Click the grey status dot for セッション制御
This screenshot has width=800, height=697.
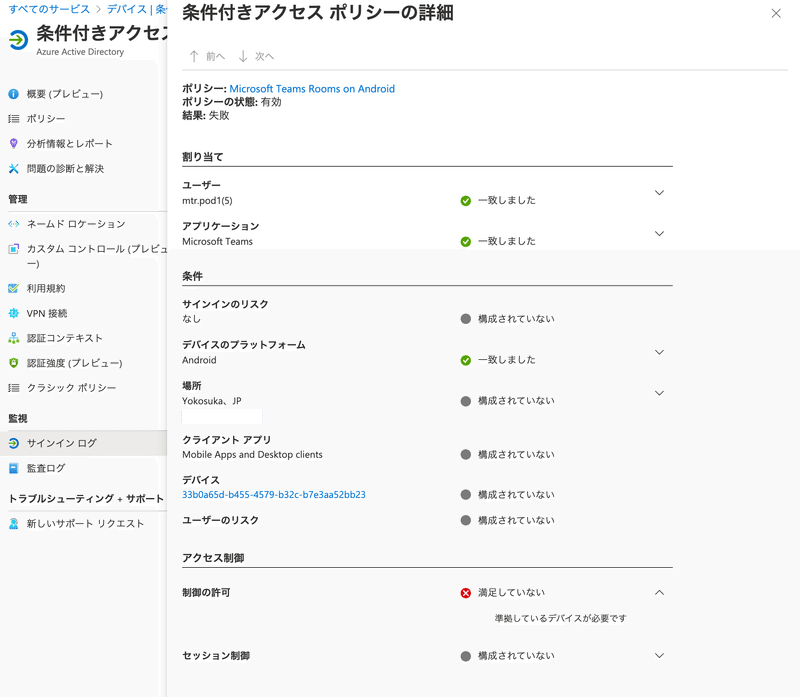tap(466, 656)
